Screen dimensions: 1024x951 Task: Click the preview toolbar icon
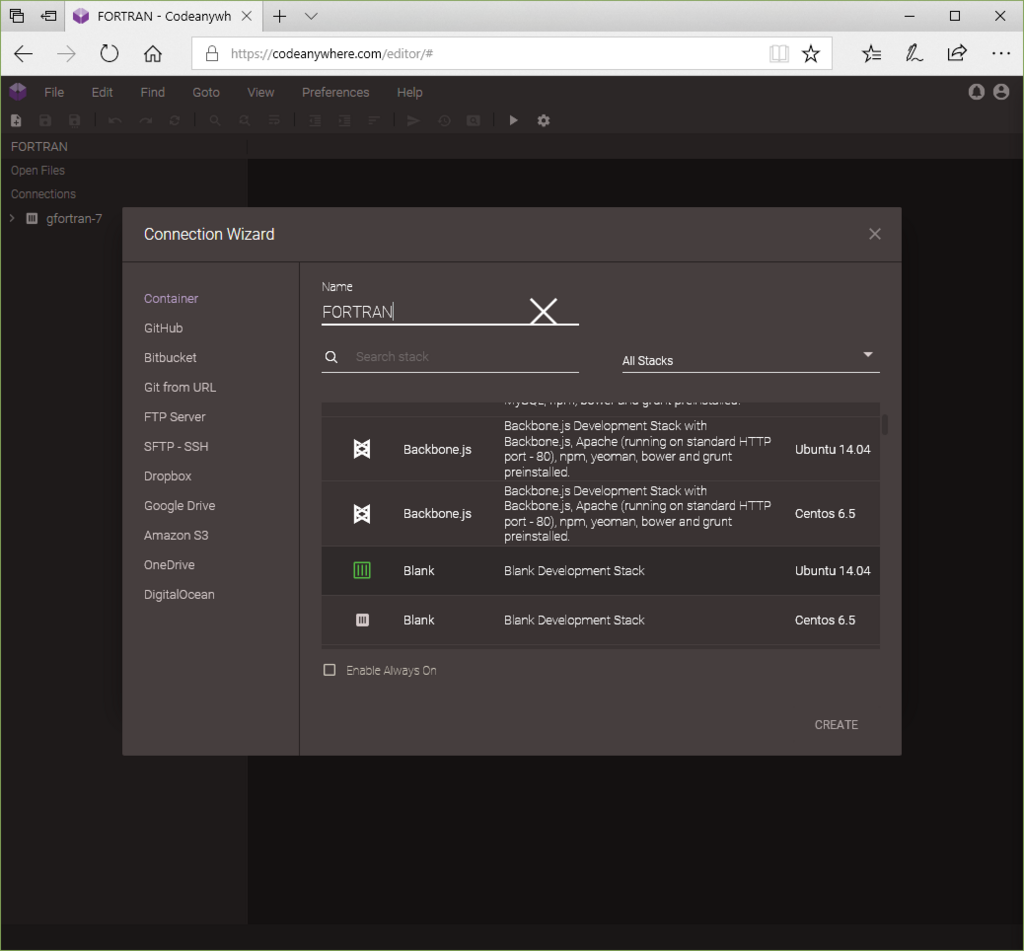pyautogui.click(x=473, y=120)
